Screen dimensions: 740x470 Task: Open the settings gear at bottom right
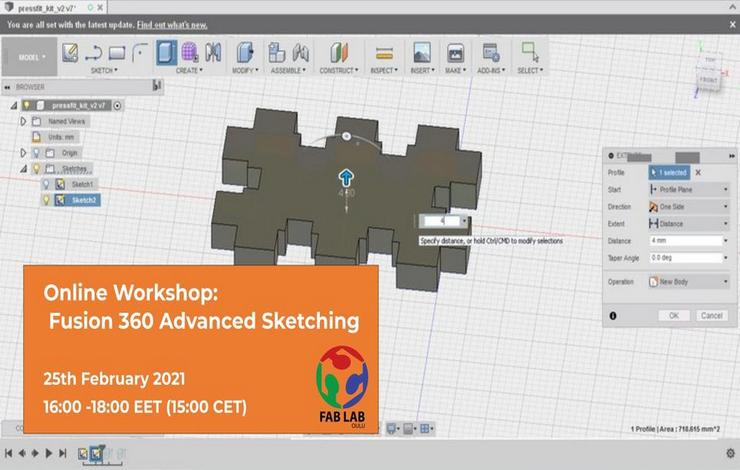pyautogui.click(x=730, y=453)
